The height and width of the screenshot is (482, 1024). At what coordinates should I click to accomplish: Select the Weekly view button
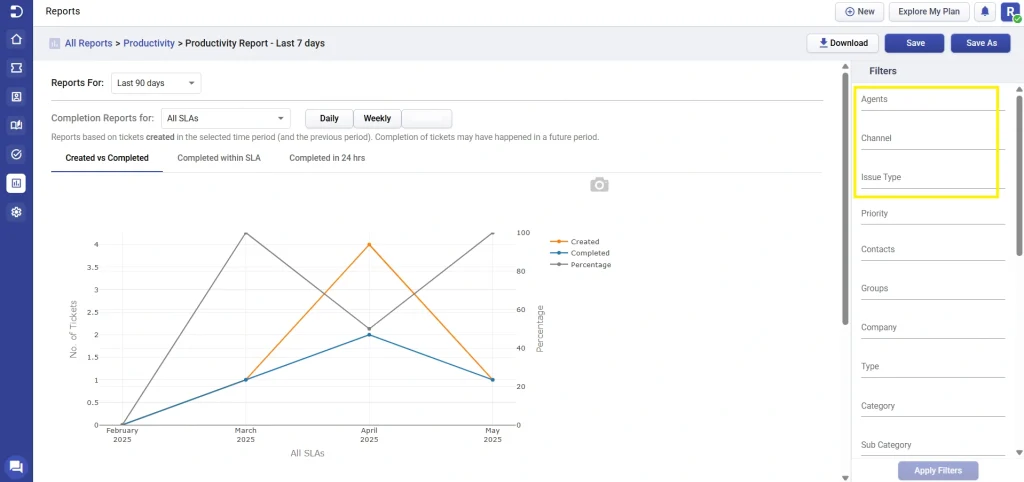click(x=377, y=119)
